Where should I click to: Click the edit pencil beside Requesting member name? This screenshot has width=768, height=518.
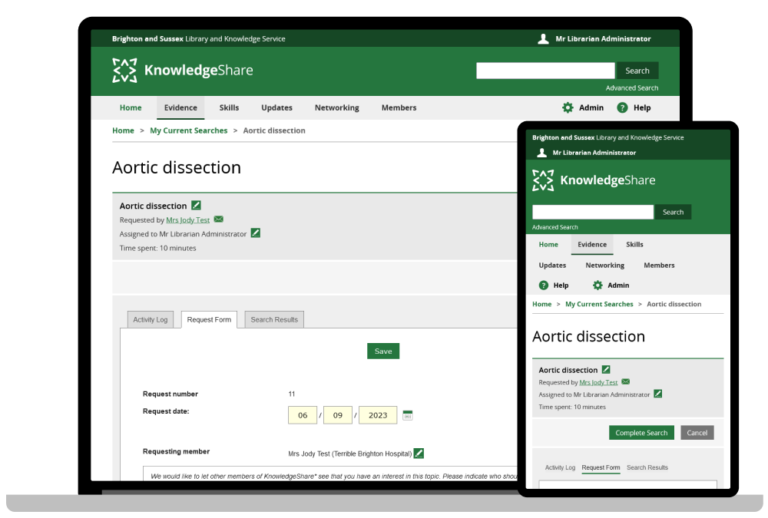(x=419, y=453)
